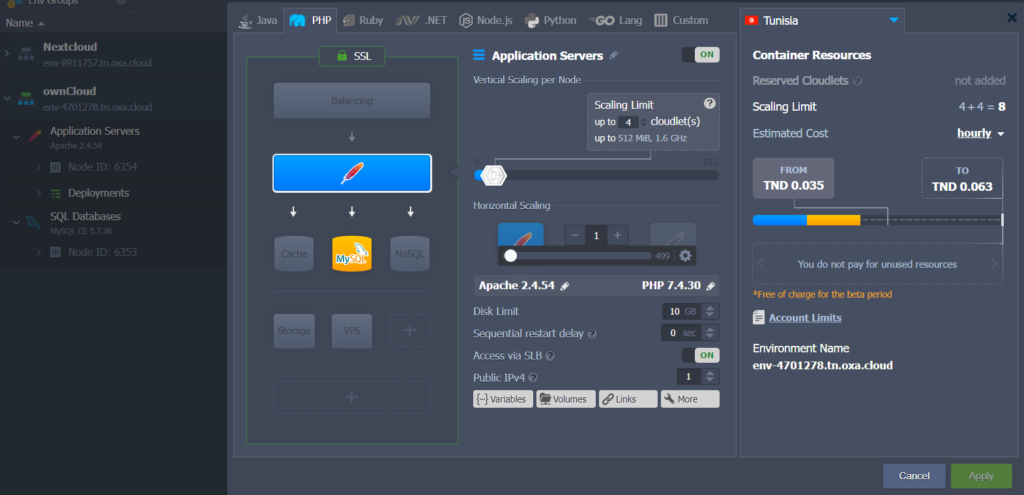This screenshot has width=1024, height=495.
Task: Select the Cache node icon
Action: [294, 254]
